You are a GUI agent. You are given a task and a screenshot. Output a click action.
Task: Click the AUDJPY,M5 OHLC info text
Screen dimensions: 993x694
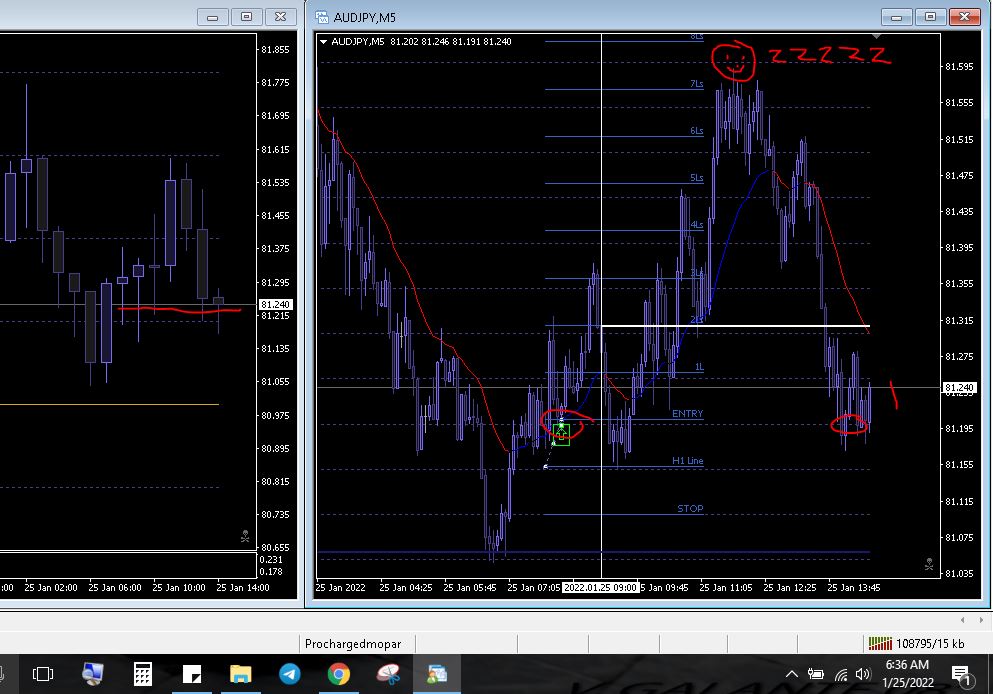pyautogui.click(x=421, y=42)
